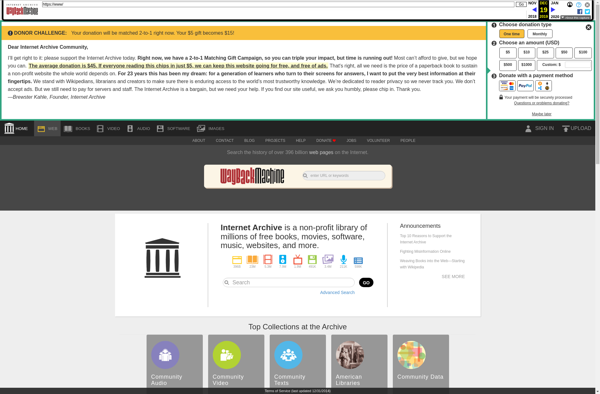Viewport: 600px width, 394px height.
Task: Choose the $500 donation amount
Action: click(508, 65)
